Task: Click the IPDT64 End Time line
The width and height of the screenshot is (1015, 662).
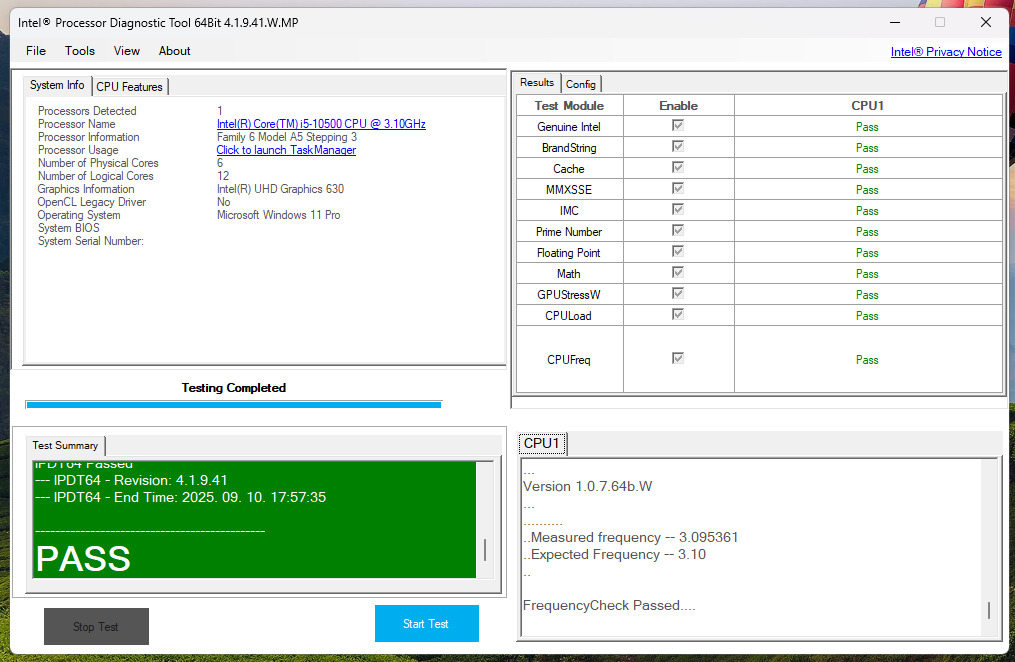Action: tap(181, 497)
